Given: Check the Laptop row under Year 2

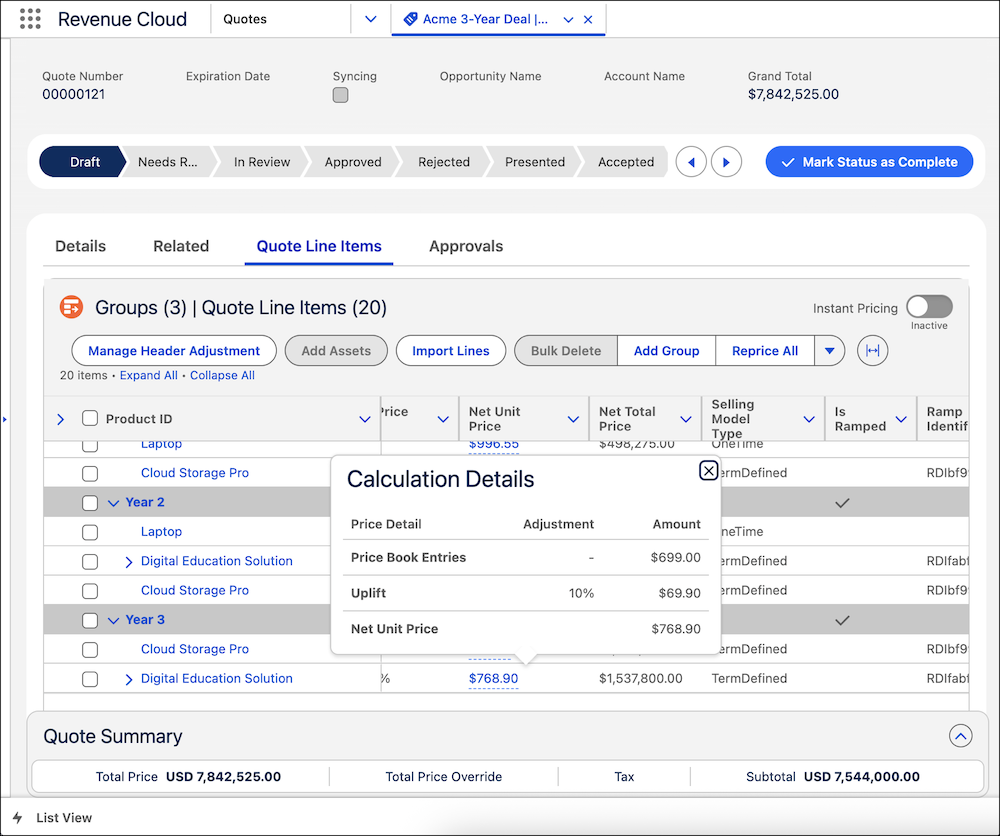Looking at the screenshot, I should click(90, 532).
